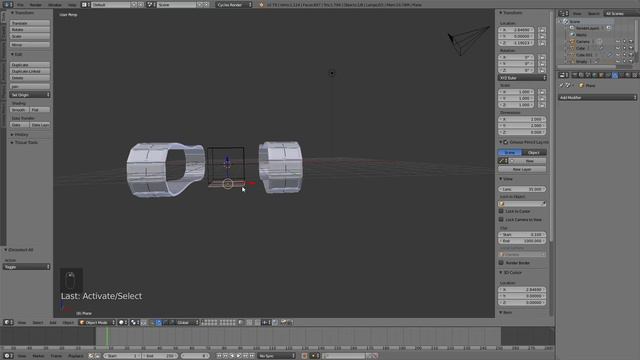Enable Lock to Cursor checkbox
This screenshot has width=640, height=360.
[x=501, y=211]
